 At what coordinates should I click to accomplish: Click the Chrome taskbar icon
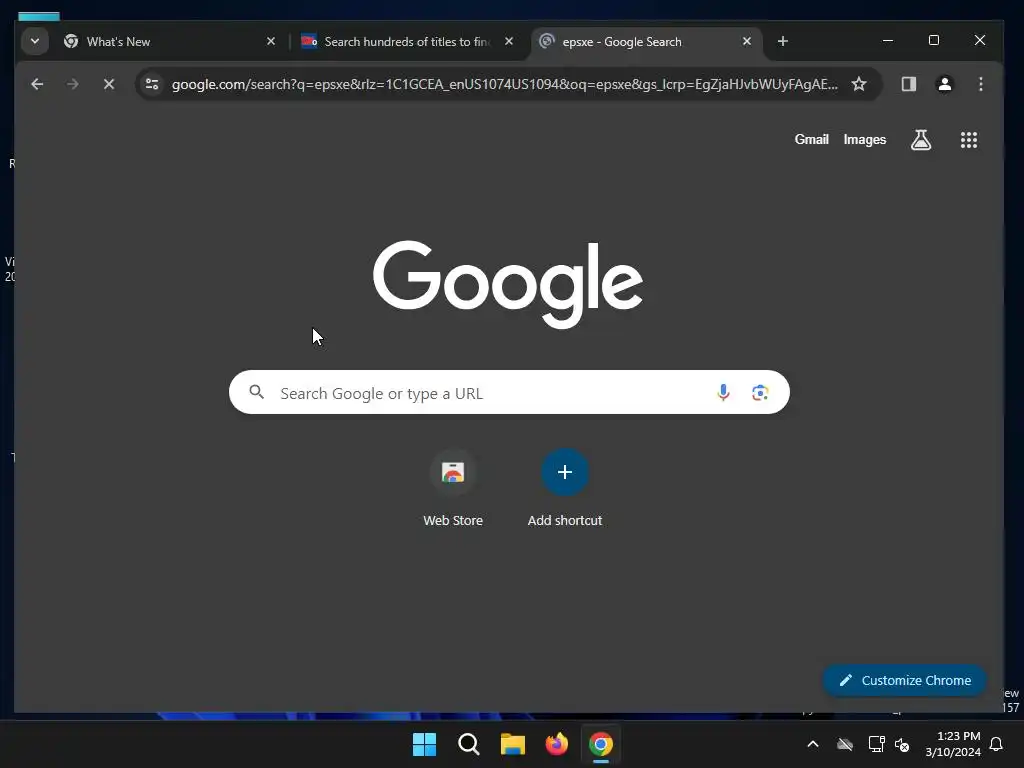tap(601, 744)
